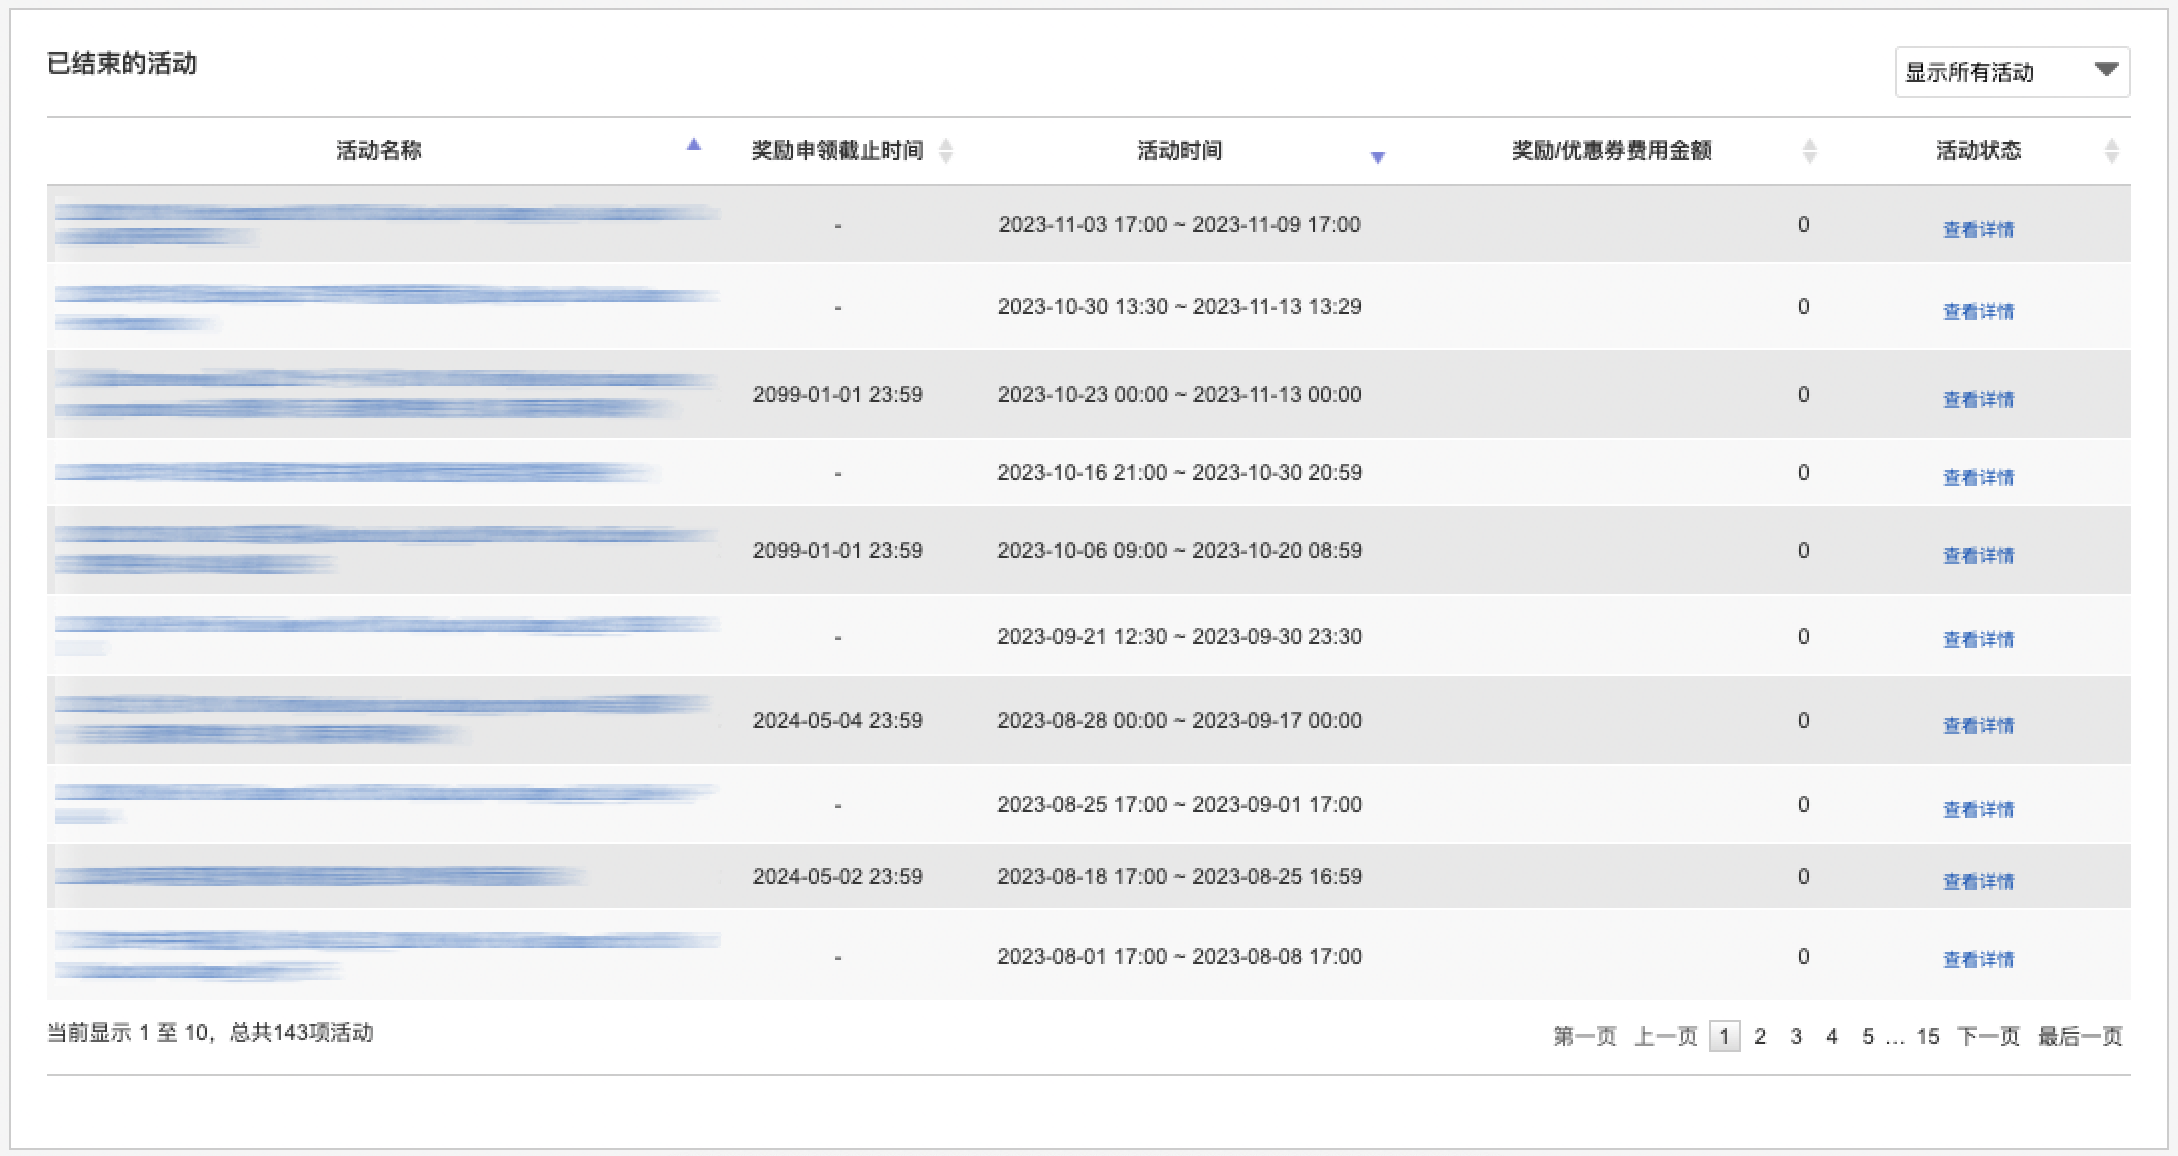Sort by 活动状态 column arrows

point(2111,151)
